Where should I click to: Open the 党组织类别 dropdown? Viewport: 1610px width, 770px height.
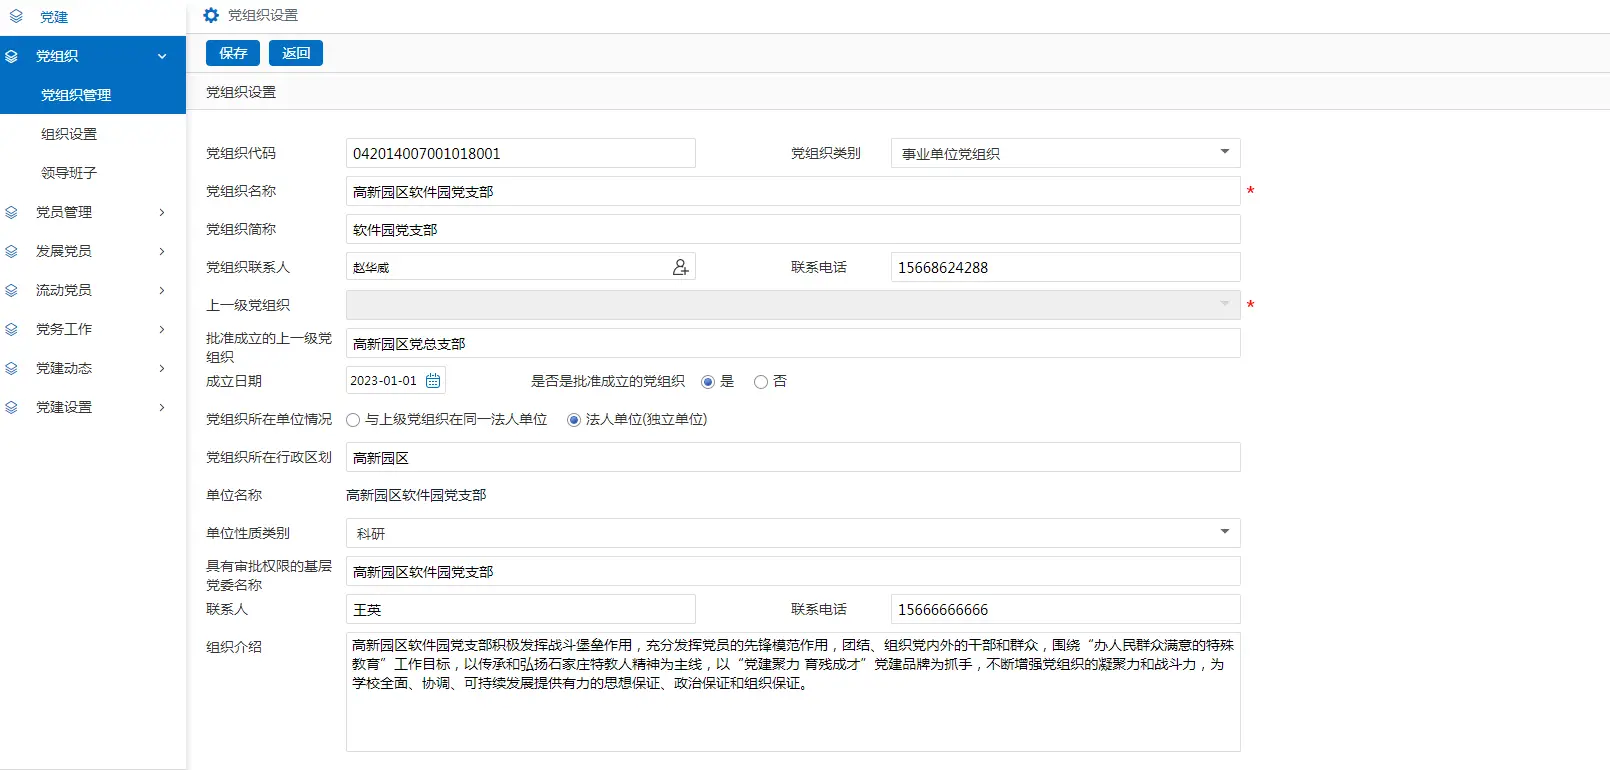click(x=1065, y=153)
